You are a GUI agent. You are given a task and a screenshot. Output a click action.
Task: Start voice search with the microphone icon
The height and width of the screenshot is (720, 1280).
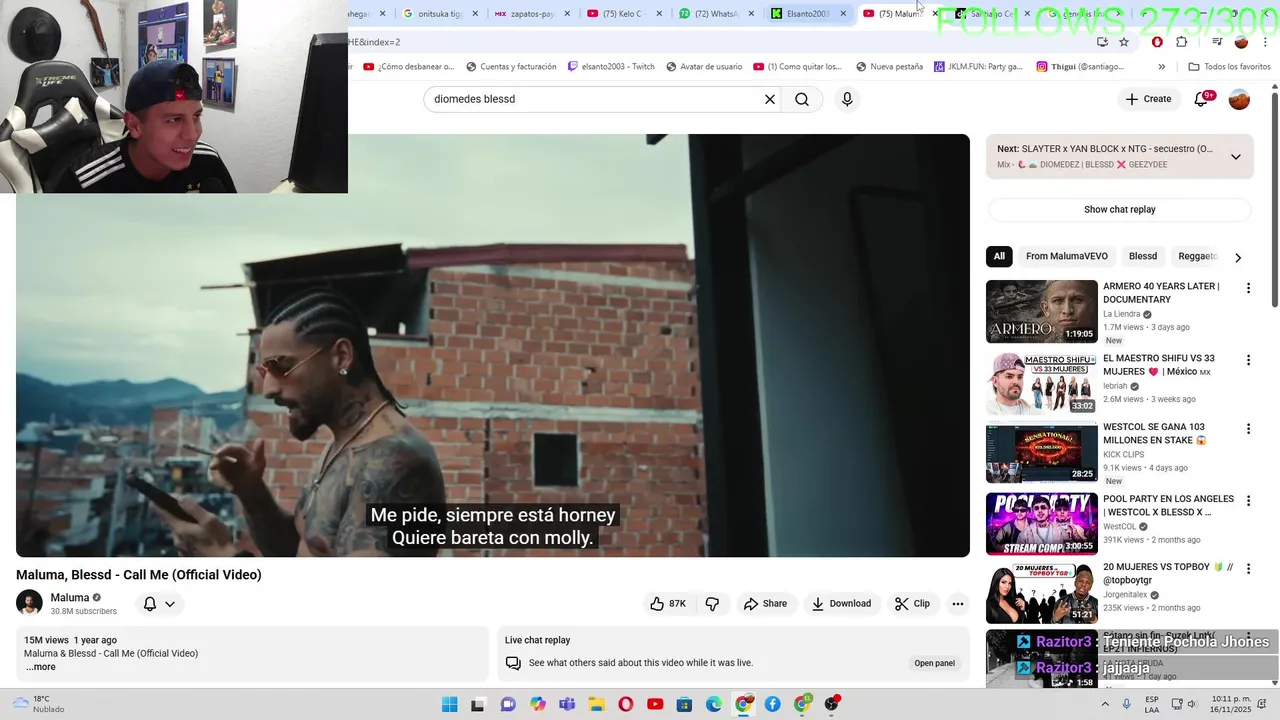coord(847,99)
